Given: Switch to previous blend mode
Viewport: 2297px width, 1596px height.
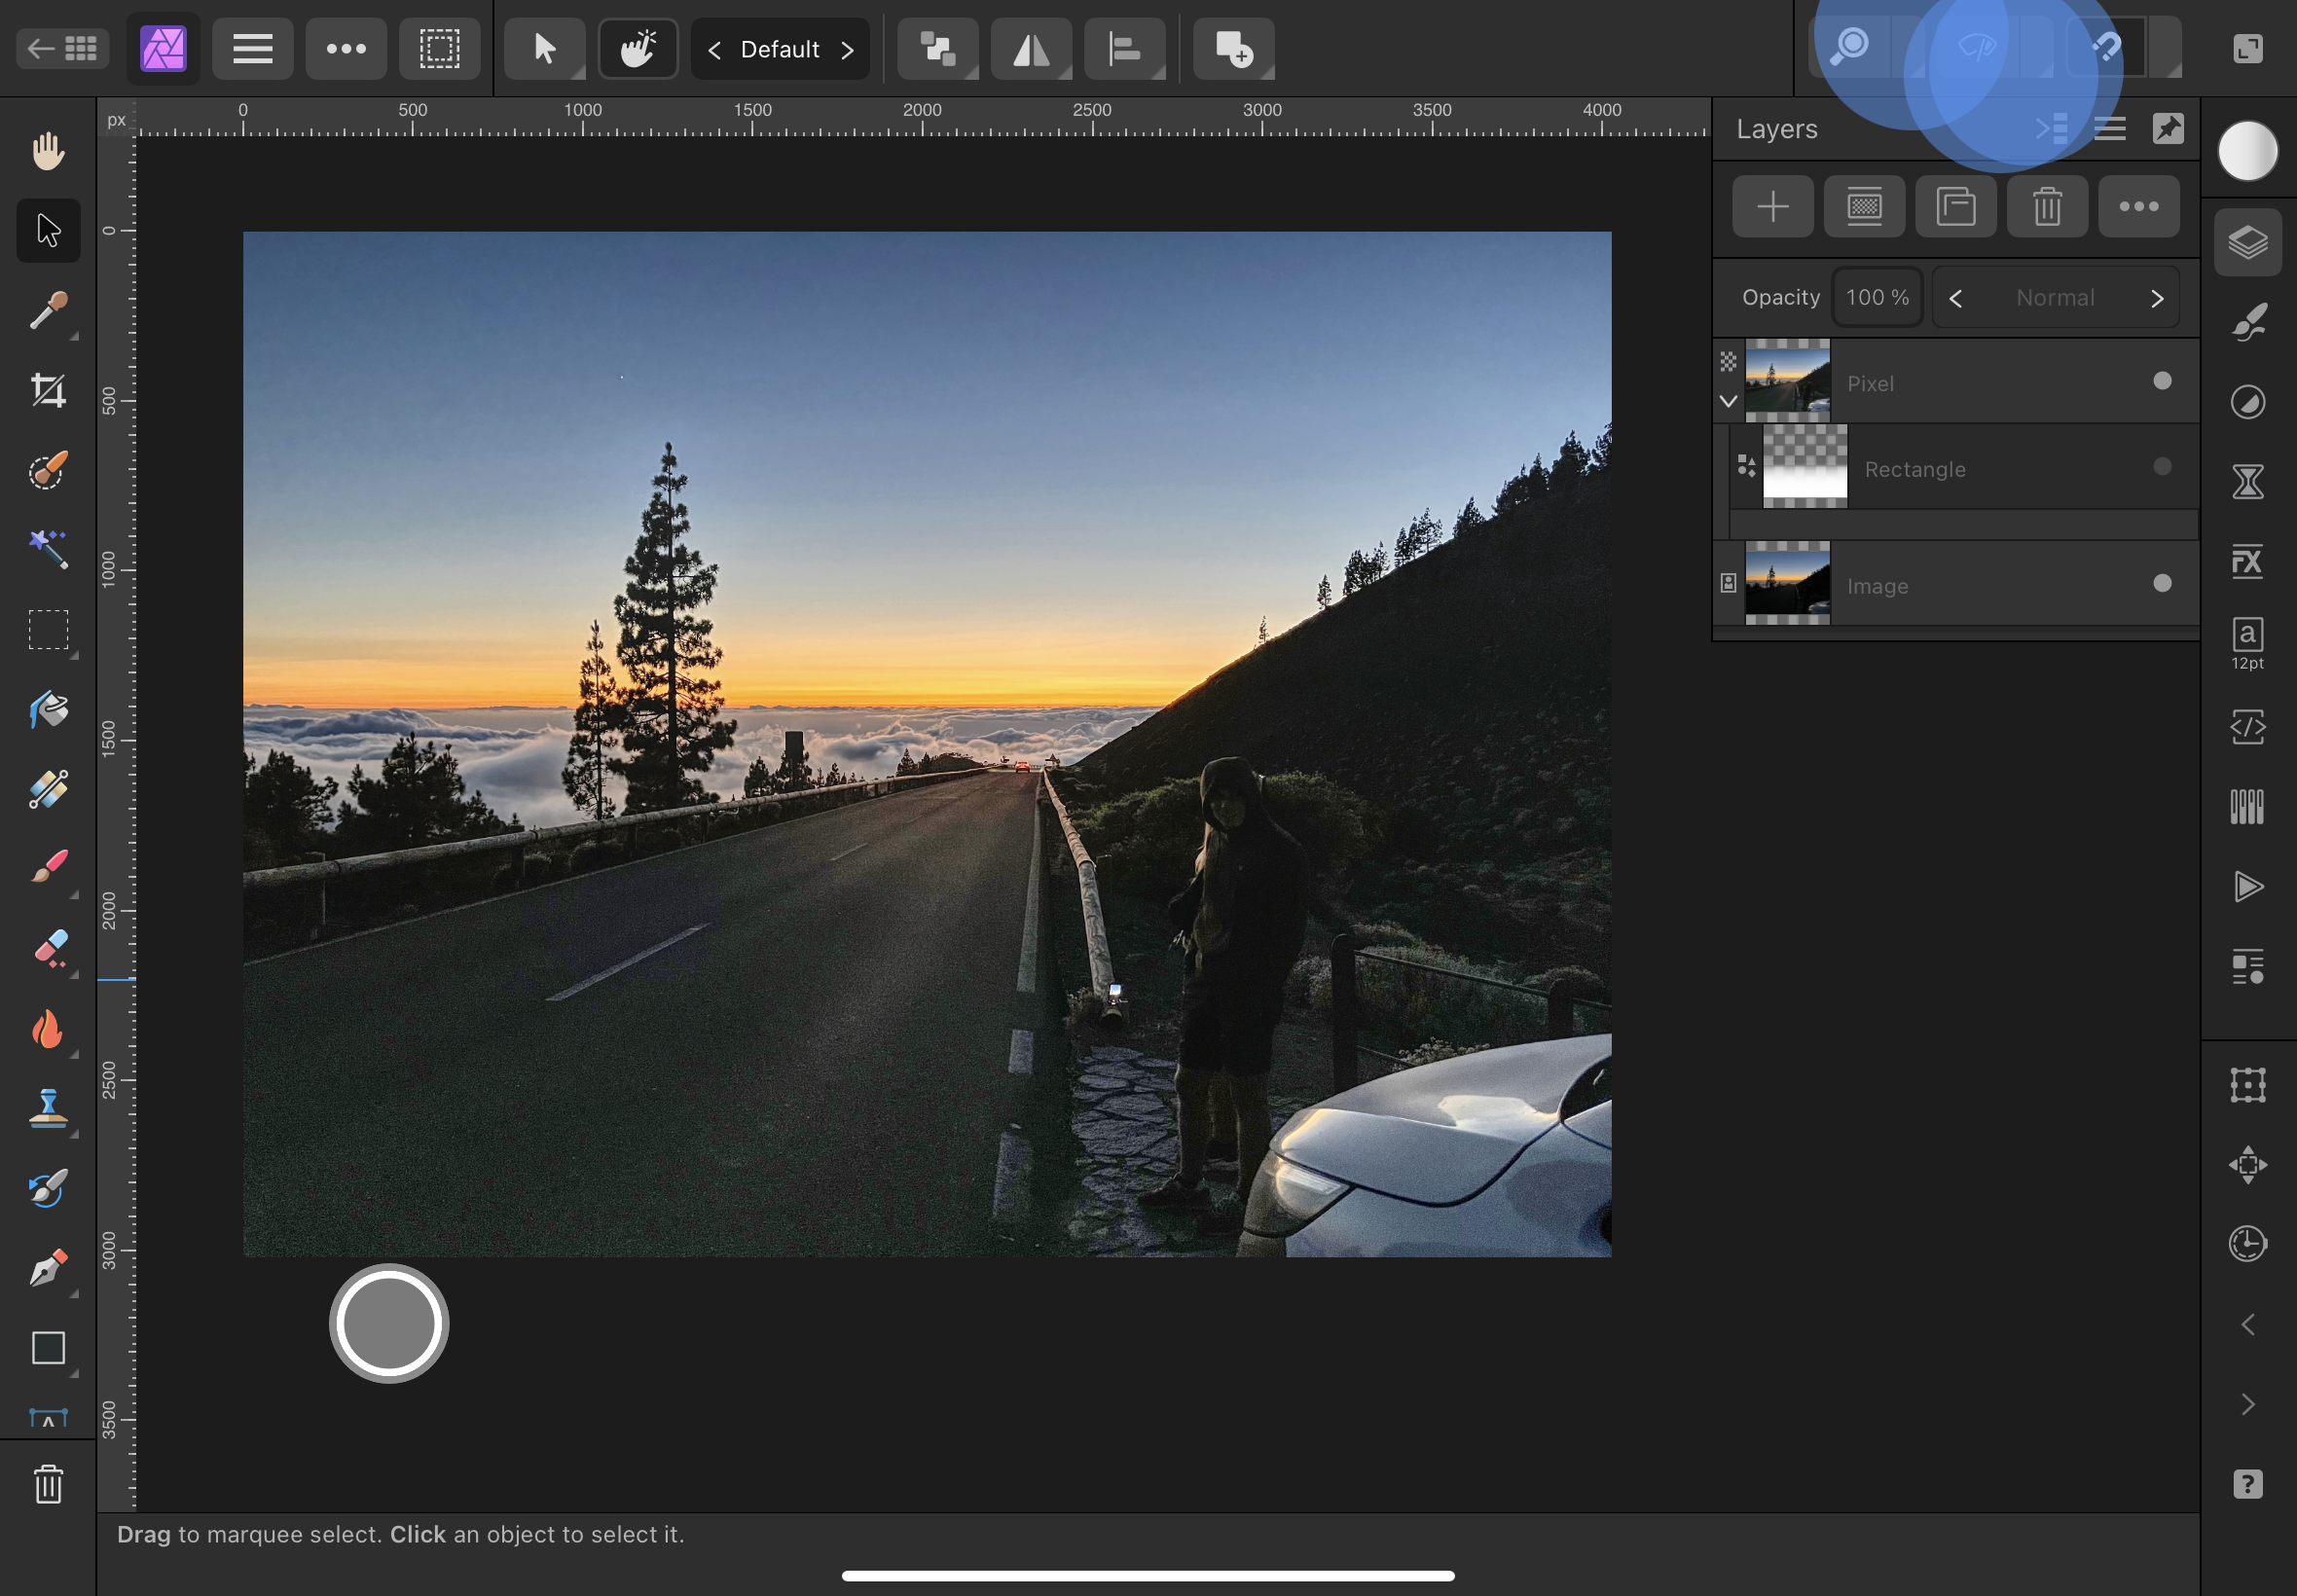Looking at the screenshot, I should coord(1956,298).
